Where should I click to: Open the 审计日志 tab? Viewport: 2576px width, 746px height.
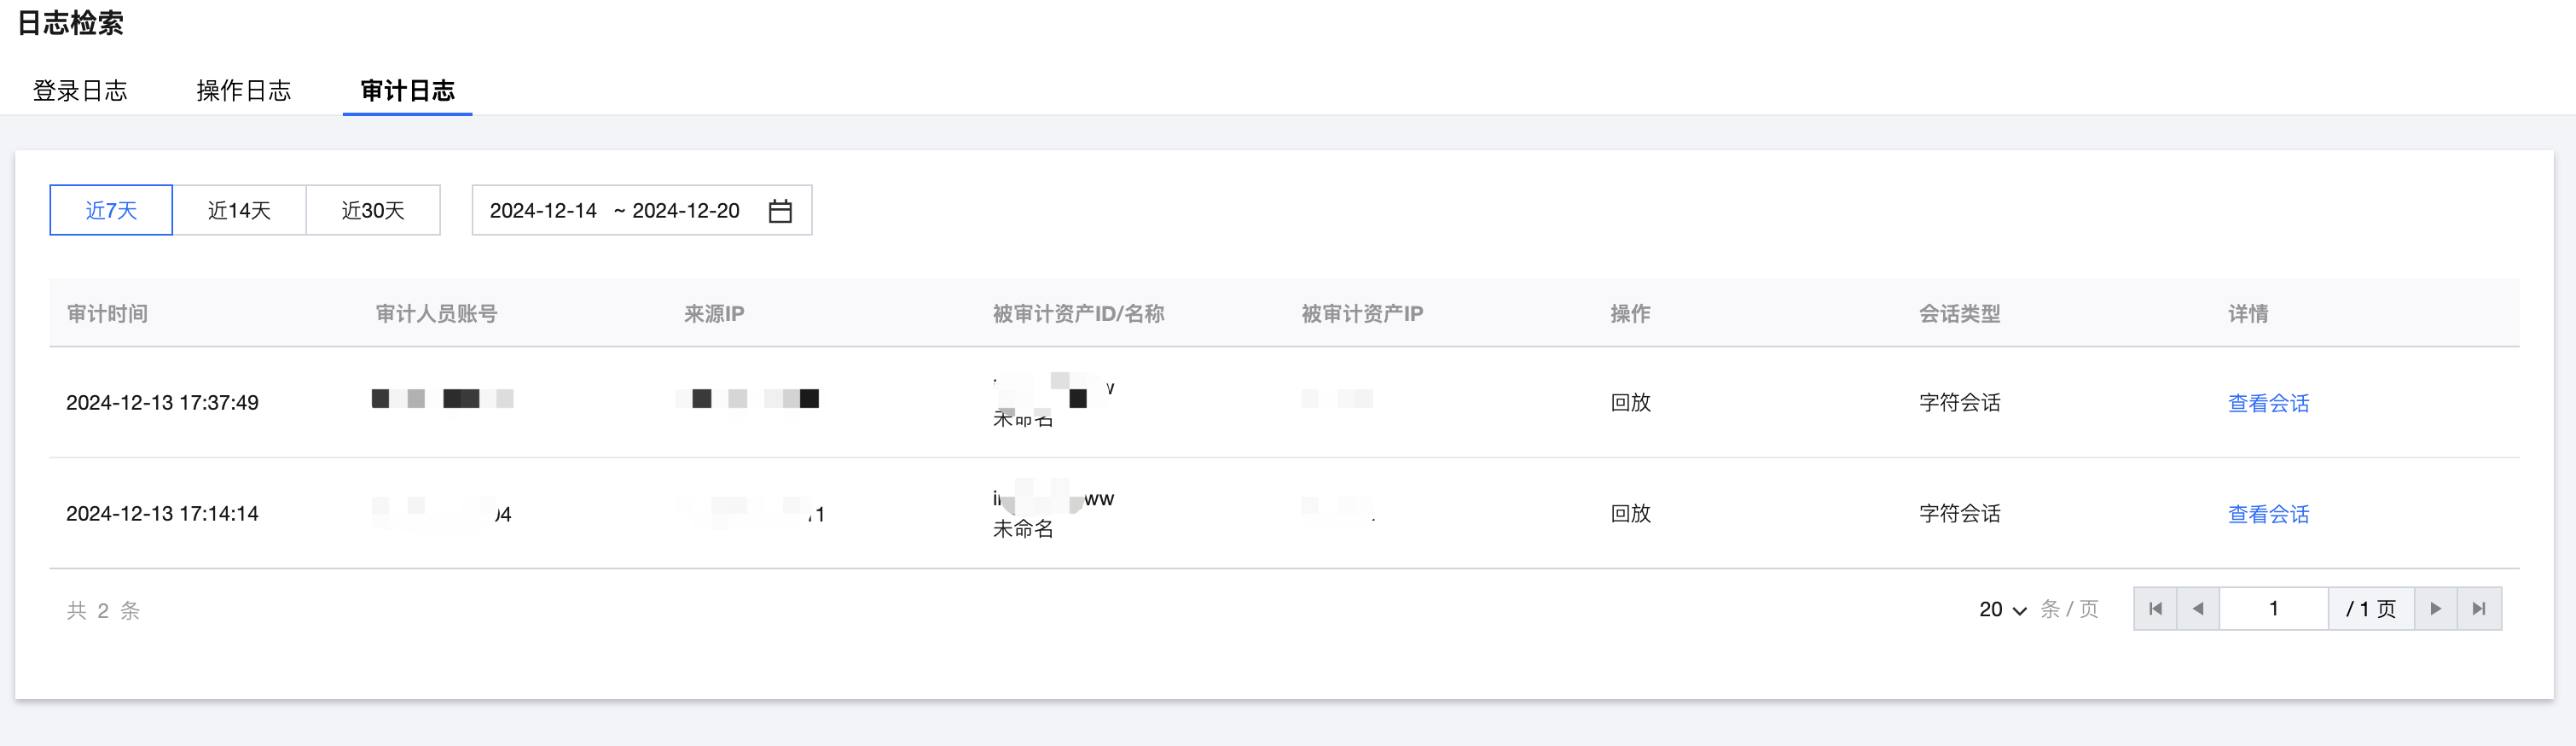407,91
